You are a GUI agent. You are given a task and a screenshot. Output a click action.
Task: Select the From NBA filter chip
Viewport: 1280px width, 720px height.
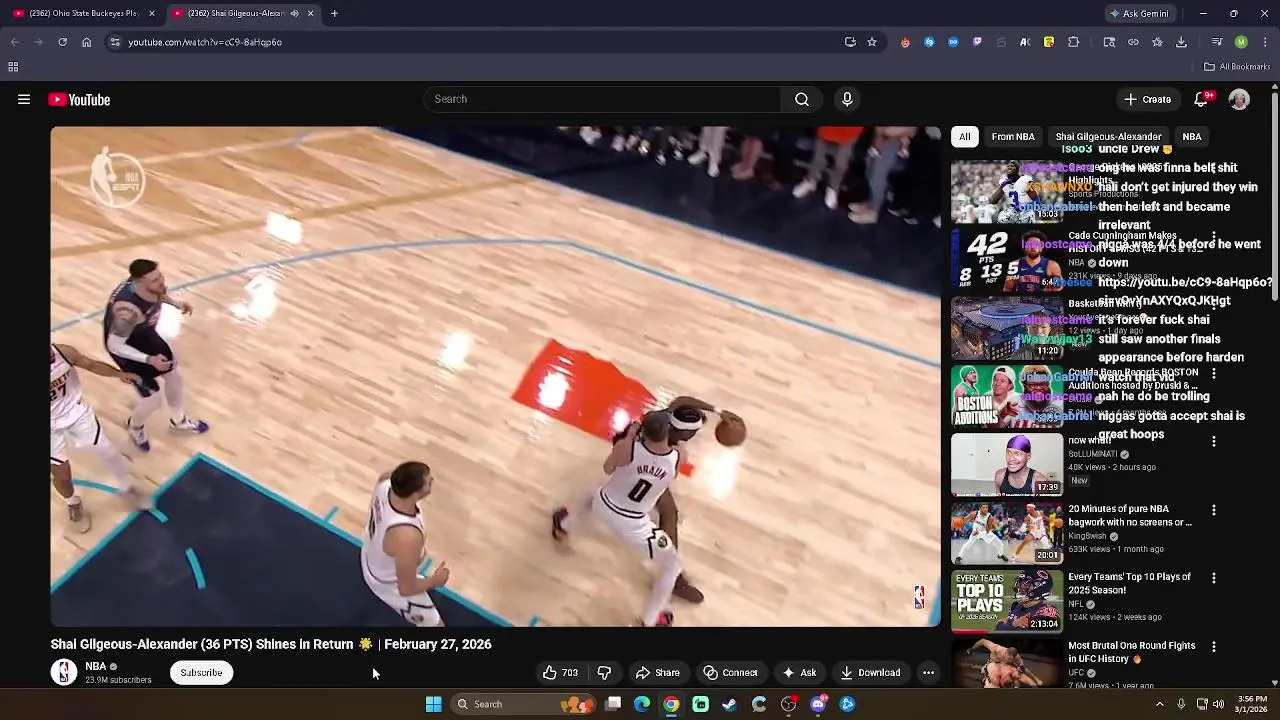tap(1013, 136)
